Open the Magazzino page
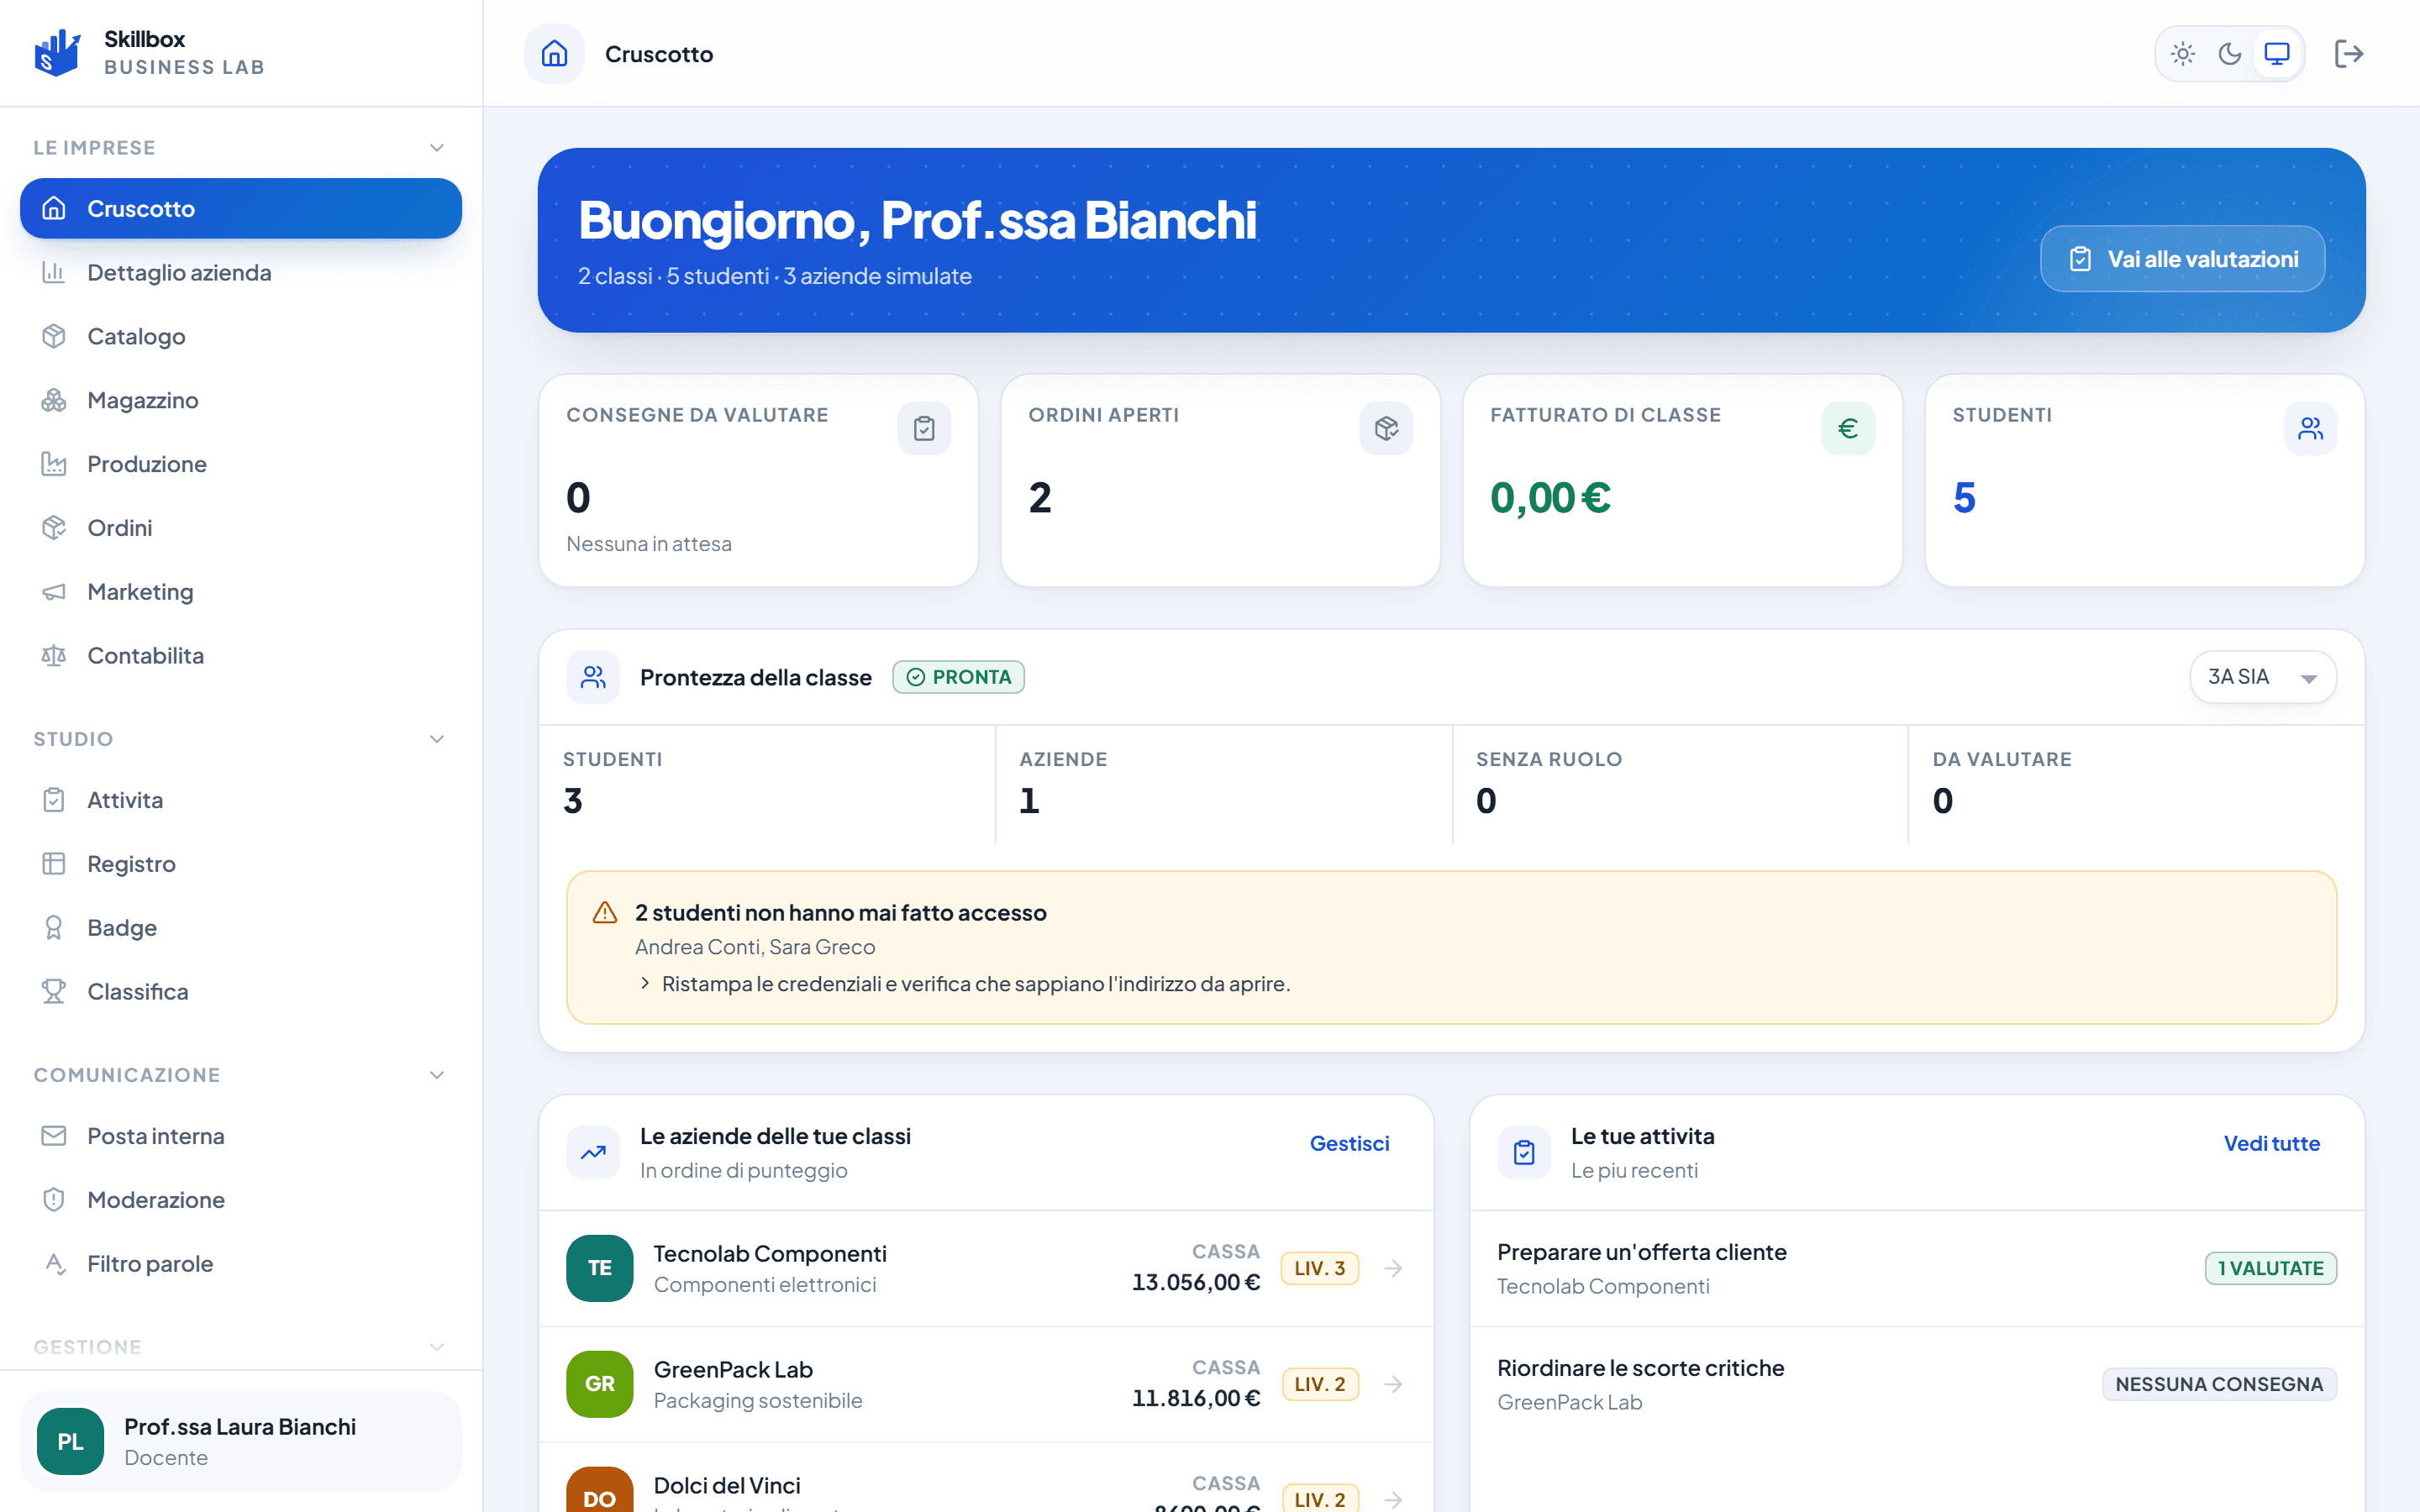2420x1512 pixels. coord(241,400)
